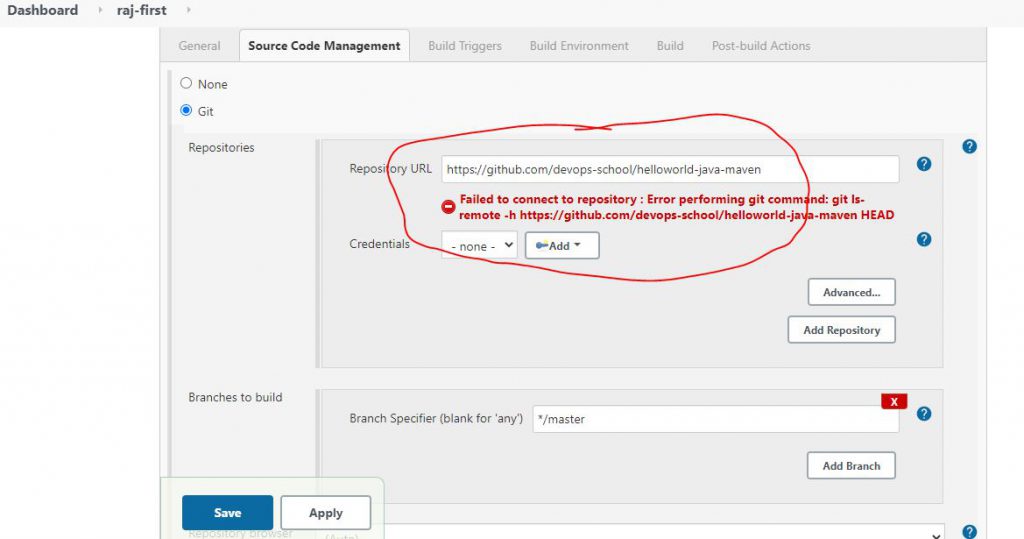
Task: Click the Add Repository button
Action: coord(841,330)
